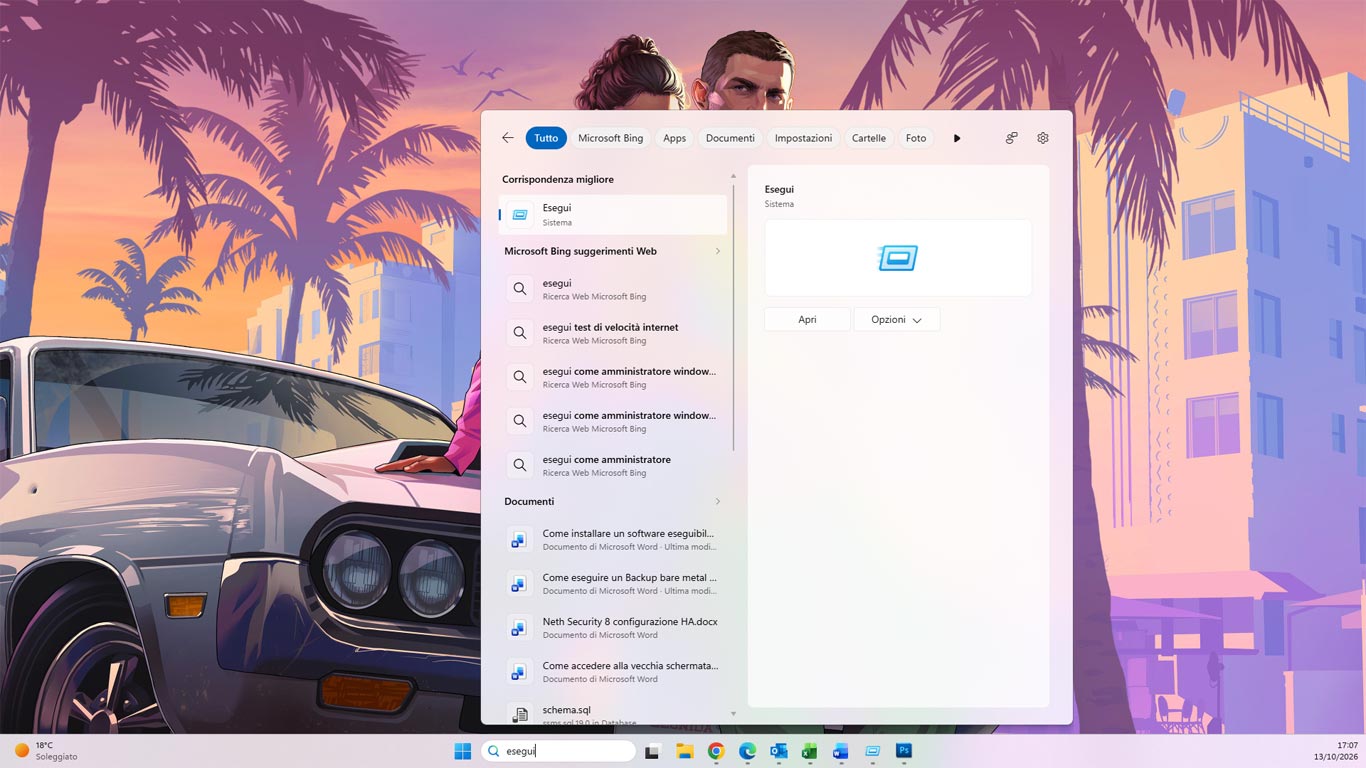This screenshot has height=768, width=1366.
Task: Click the results list scrollbar down arrow
Action: click(x=733, y=714)
